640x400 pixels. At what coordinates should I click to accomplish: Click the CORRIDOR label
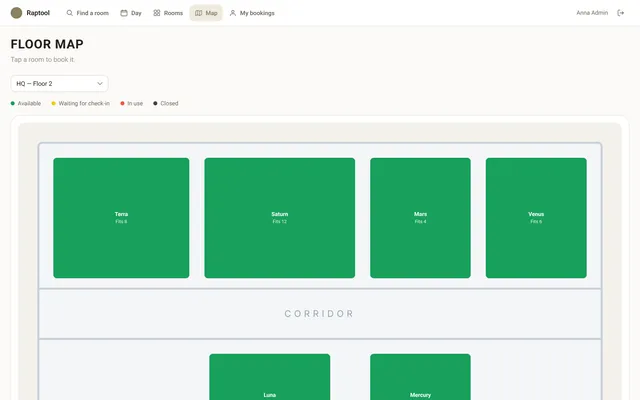pyautogui.click(x=319, y=313)
